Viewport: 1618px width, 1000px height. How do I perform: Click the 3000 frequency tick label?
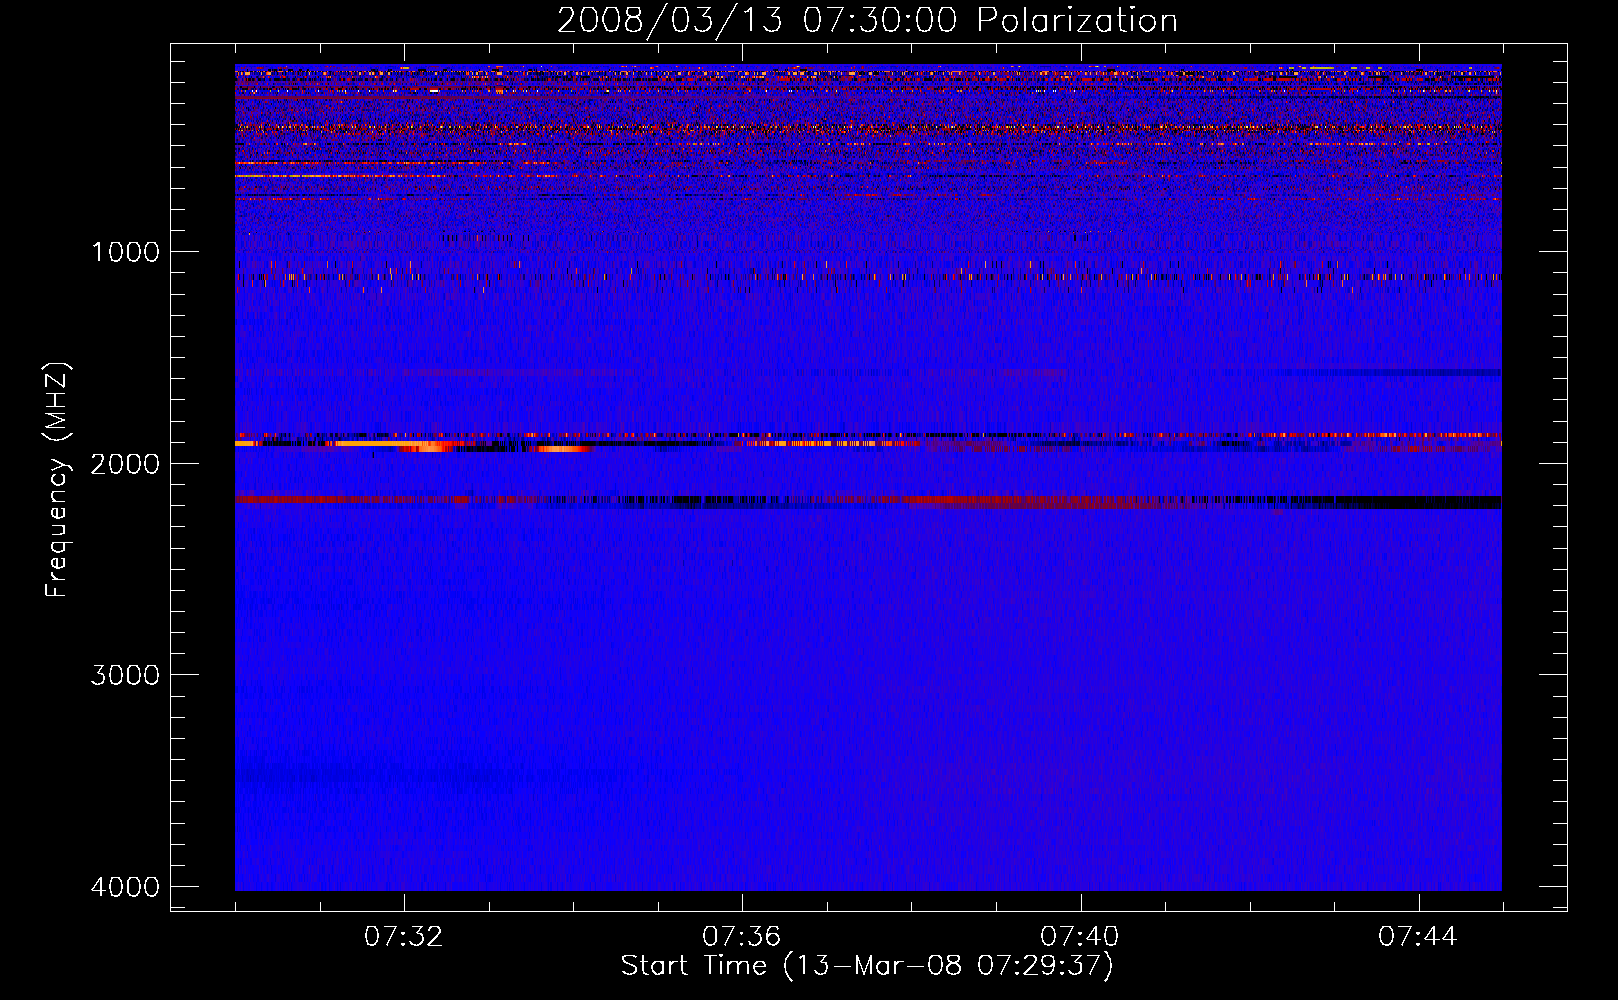[x=125, y=675]
